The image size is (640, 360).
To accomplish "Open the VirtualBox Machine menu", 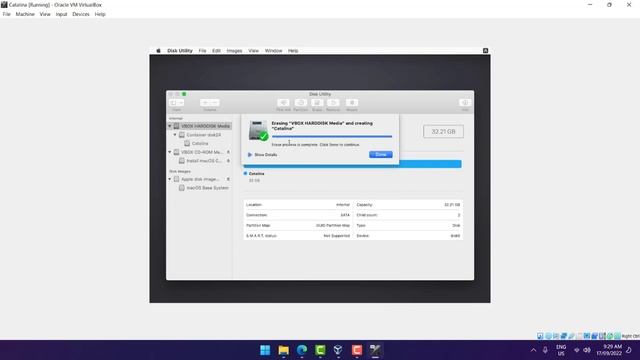I will [25, 14].
